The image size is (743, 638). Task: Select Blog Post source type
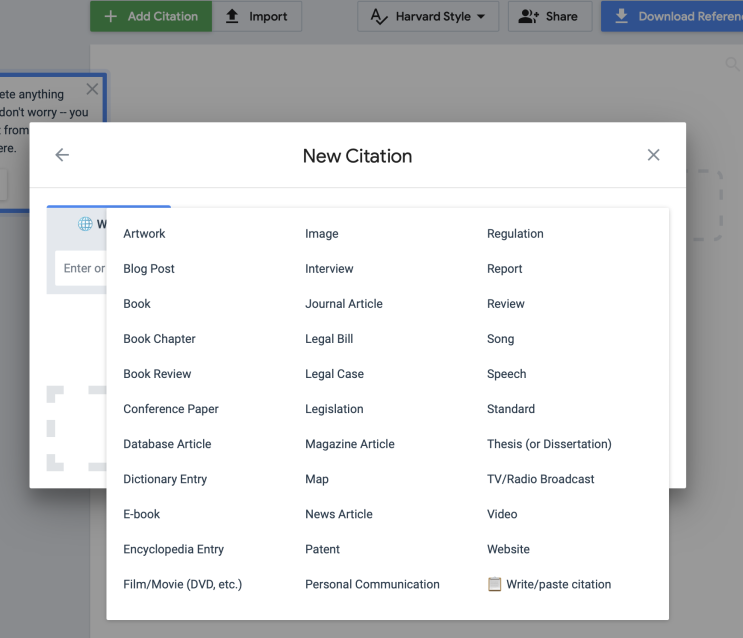click(x=149, y=269)
